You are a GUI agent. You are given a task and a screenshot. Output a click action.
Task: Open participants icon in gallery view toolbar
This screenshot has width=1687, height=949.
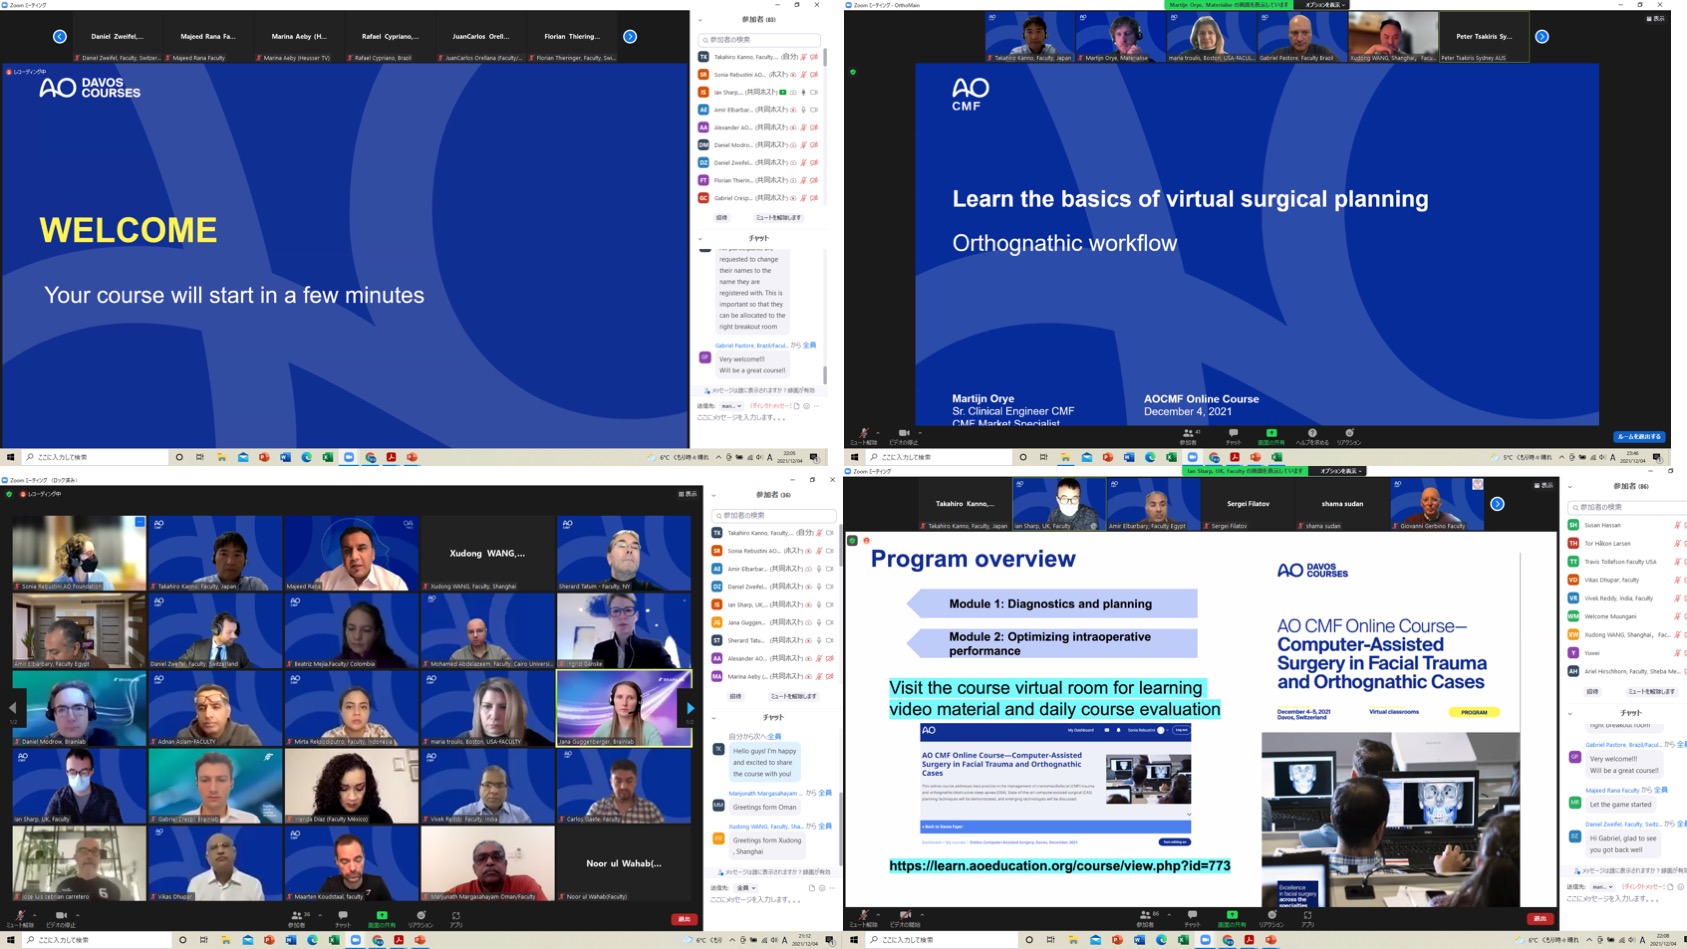pos(296,918)
